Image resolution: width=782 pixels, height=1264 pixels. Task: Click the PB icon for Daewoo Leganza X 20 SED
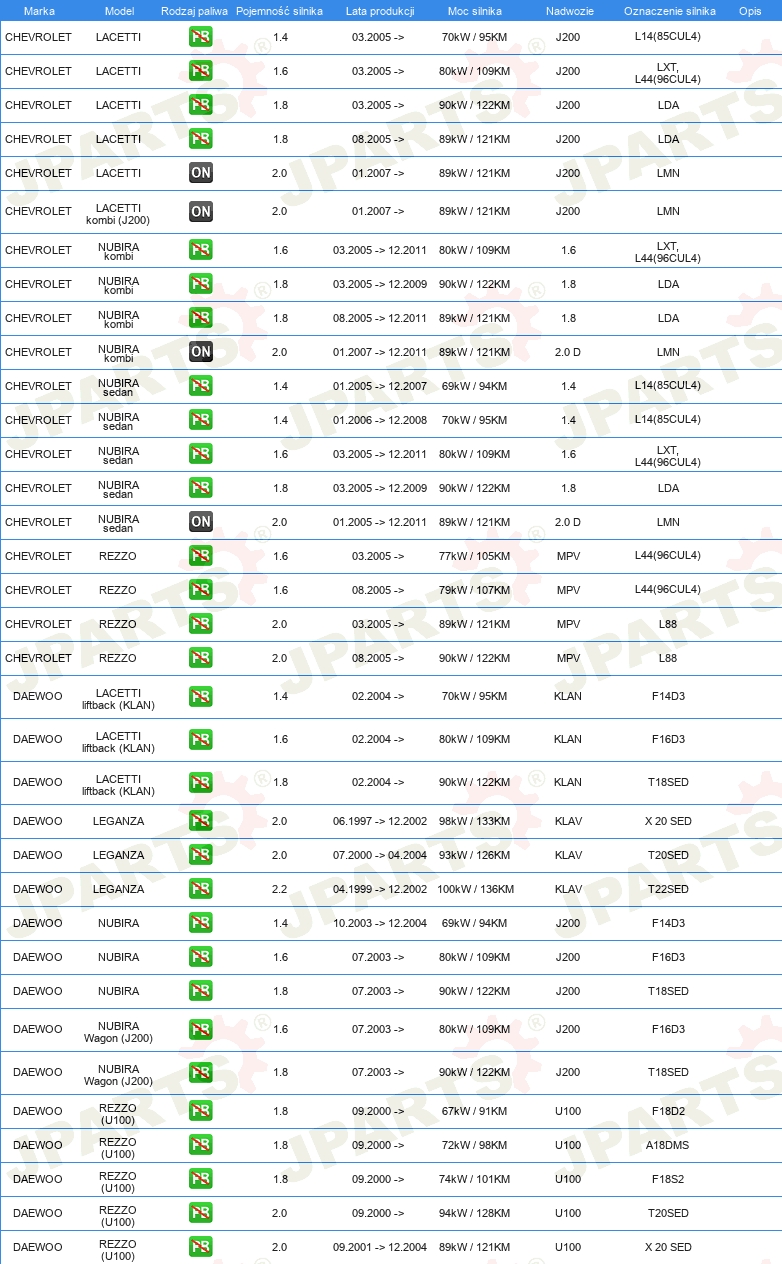201,821
